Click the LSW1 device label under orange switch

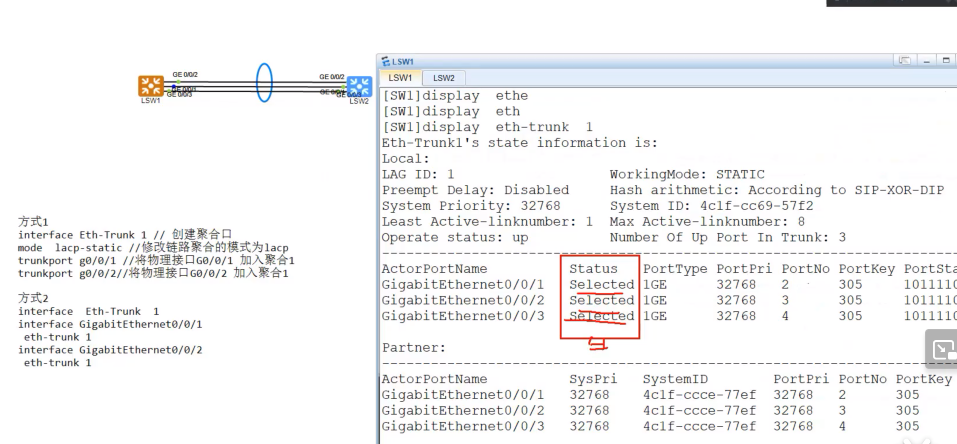(x=150, y=100)
